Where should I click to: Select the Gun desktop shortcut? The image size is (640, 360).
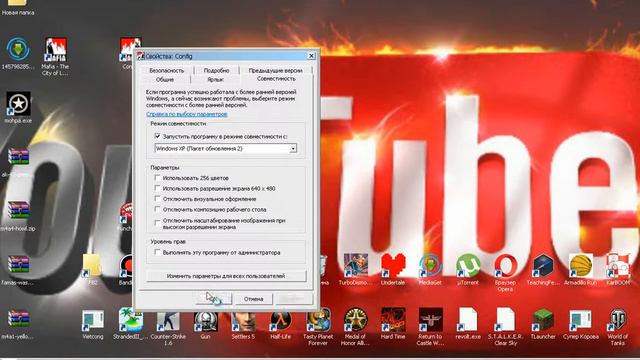coord(205,320)
